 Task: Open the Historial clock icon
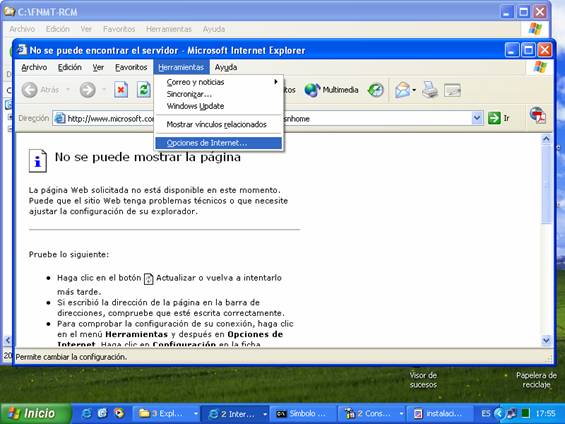(x=376, y=90)
